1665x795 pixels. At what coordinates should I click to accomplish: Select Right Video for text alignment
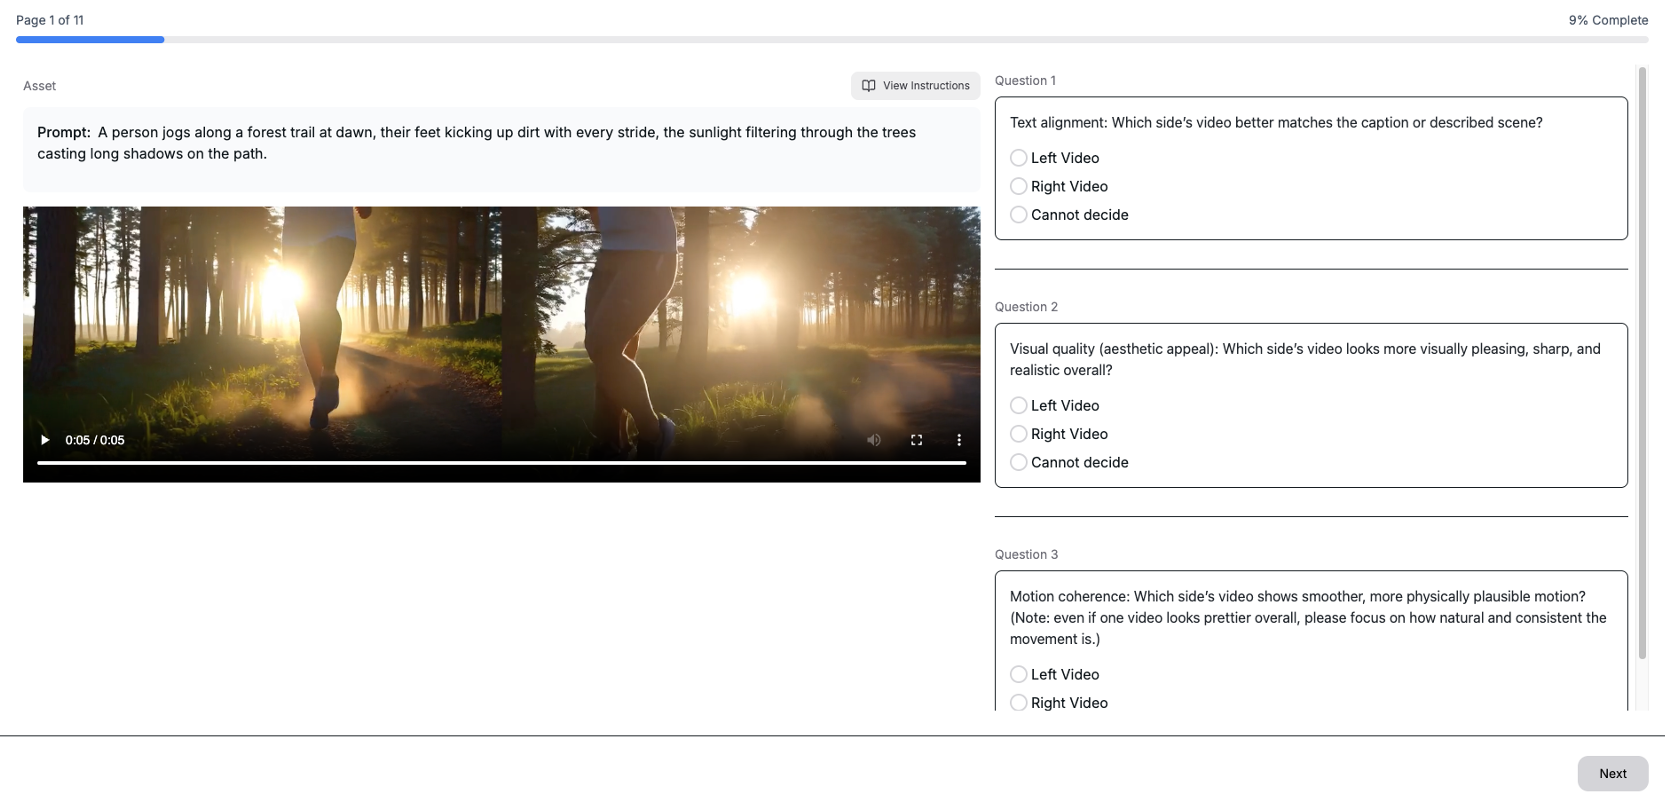pyautogui.click(x=1018, y=186)
